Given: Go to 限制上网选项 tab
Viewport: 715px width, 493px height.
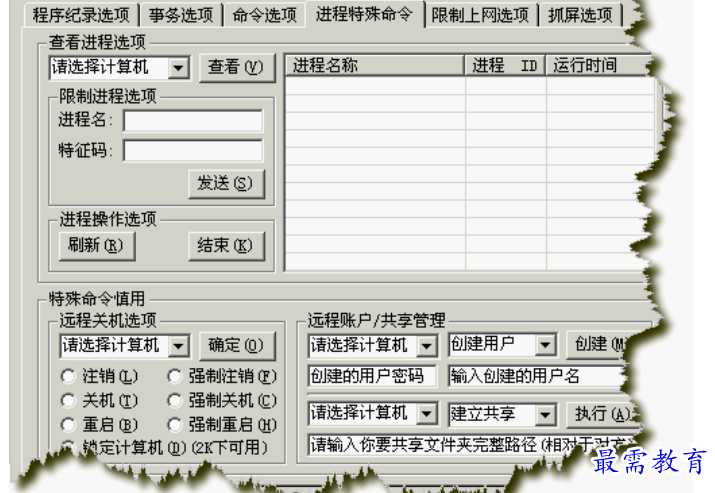Looking at the screenshot, I should point(480,15).
